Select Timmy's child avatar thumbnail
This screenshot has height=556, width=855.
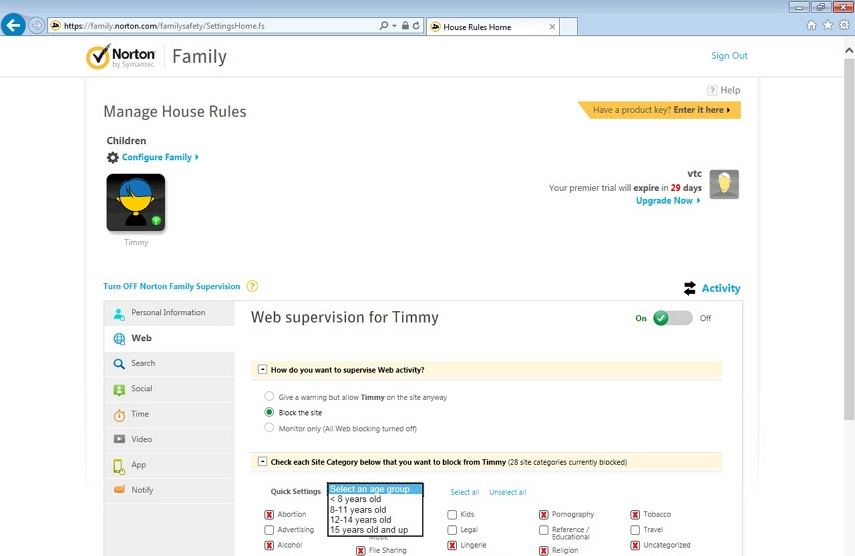(x=136, y=203)
